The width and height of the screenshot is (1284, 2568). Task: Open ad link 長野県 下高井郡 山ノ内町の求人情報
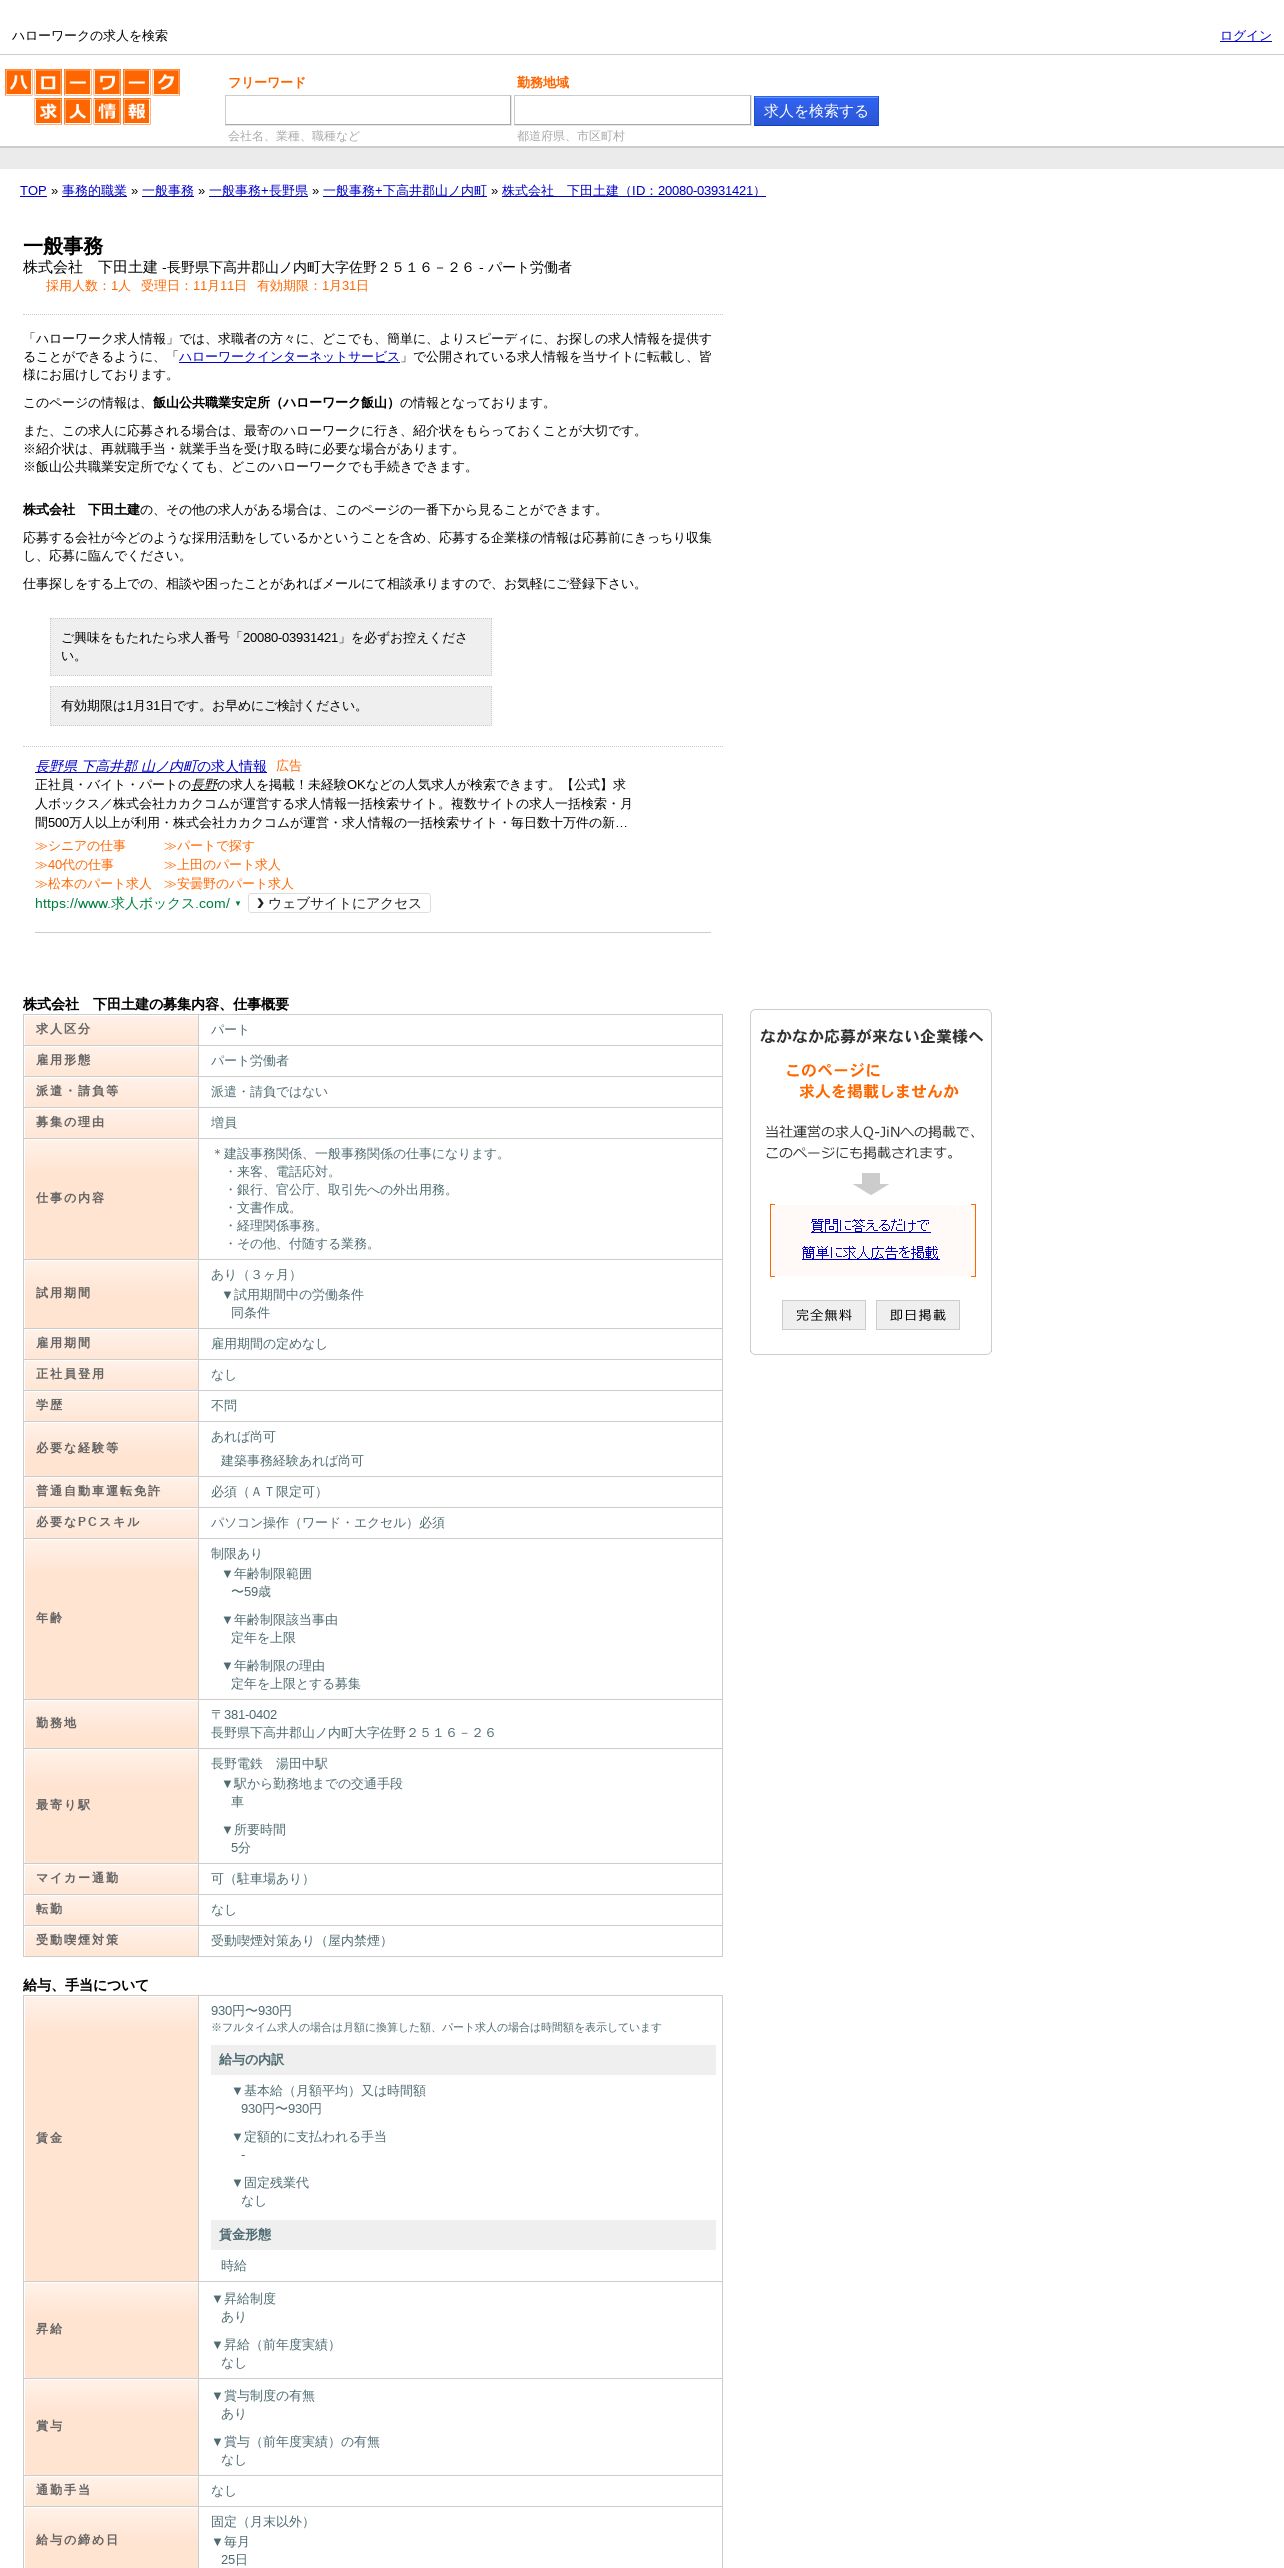point(151,766)
